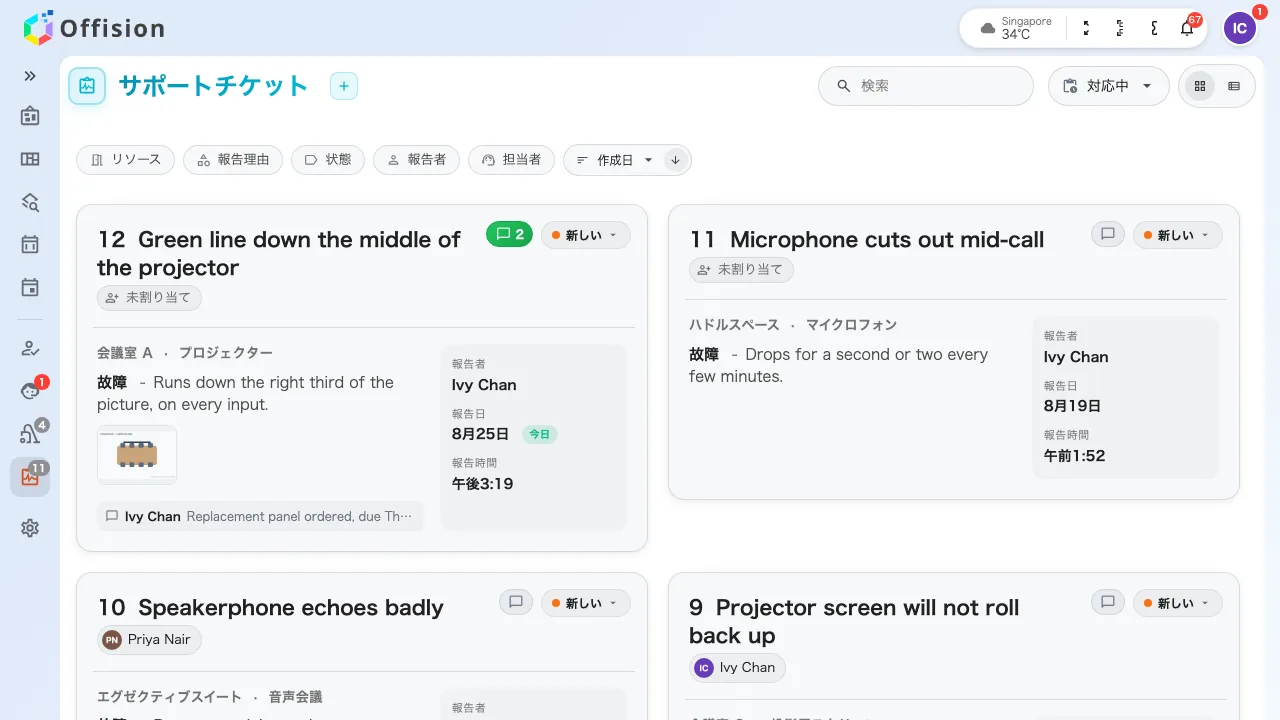The image size is (1280, 720).
Task: Open the settings gear in sidebar
Action: click(x=30, y=528)
